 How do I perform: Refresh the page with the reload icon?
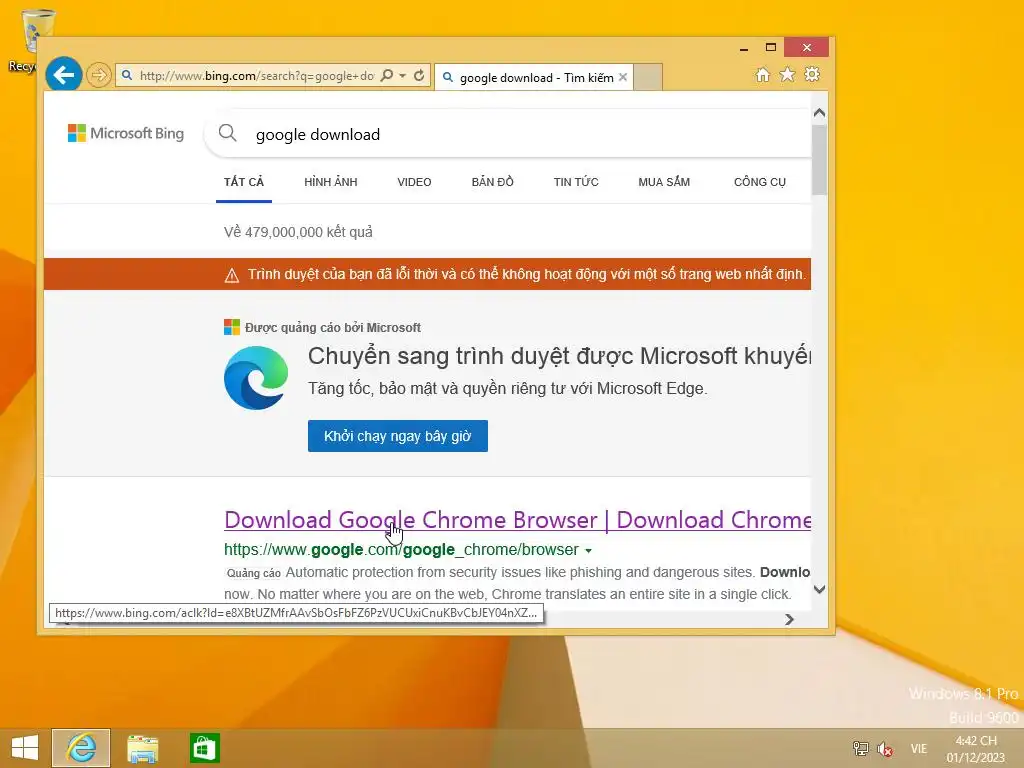(419, 75)
